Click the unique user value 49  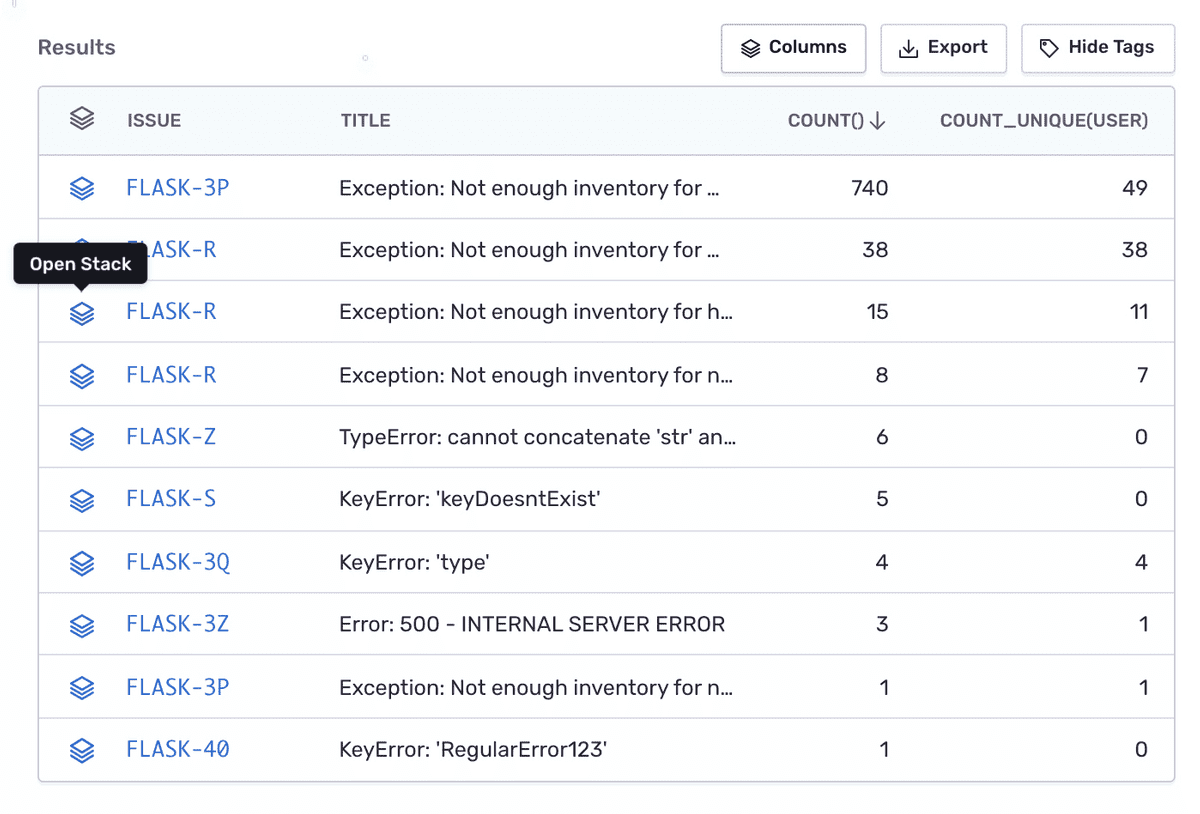(1135, 188)
